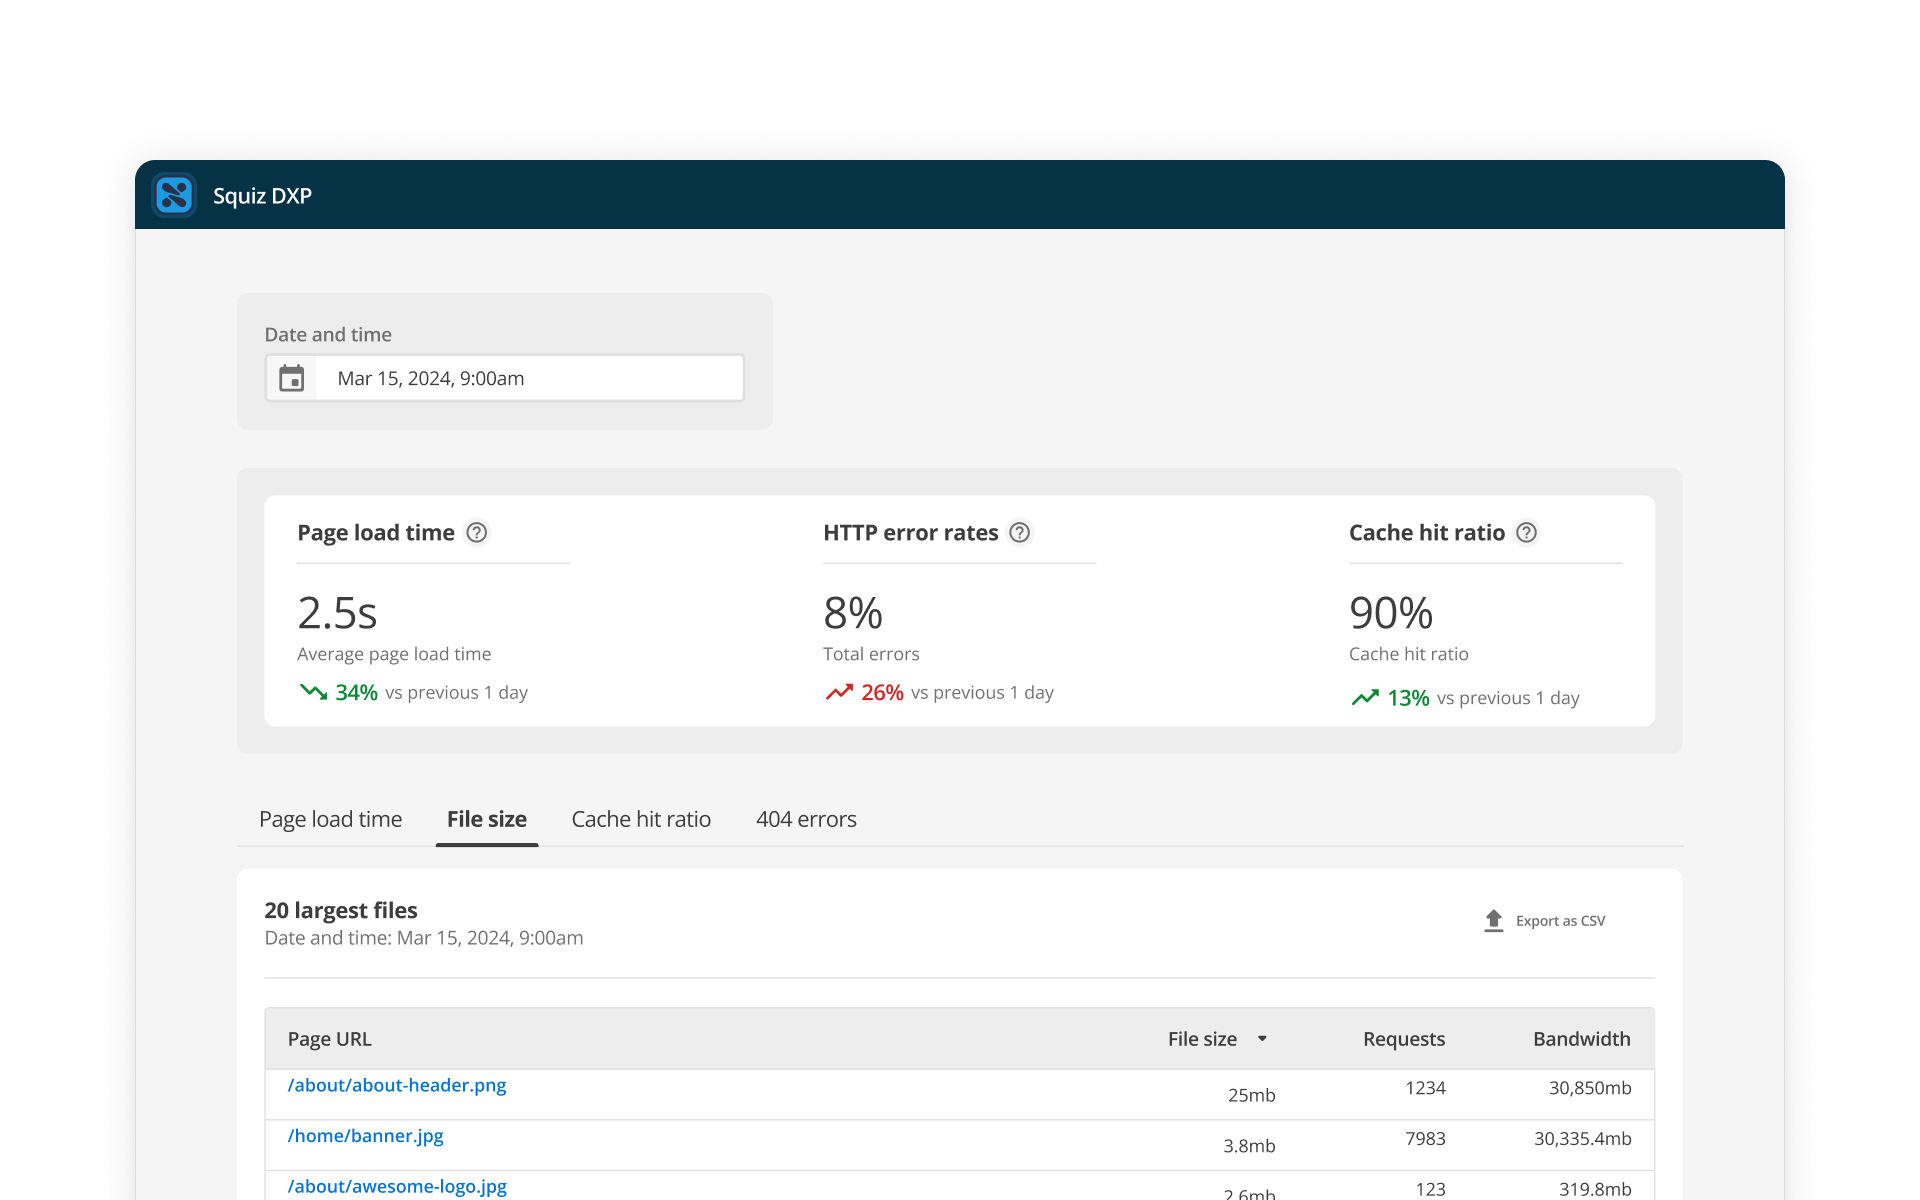Click the File size column header label
The image size is (1920, 1200).
point(1202,1039)
